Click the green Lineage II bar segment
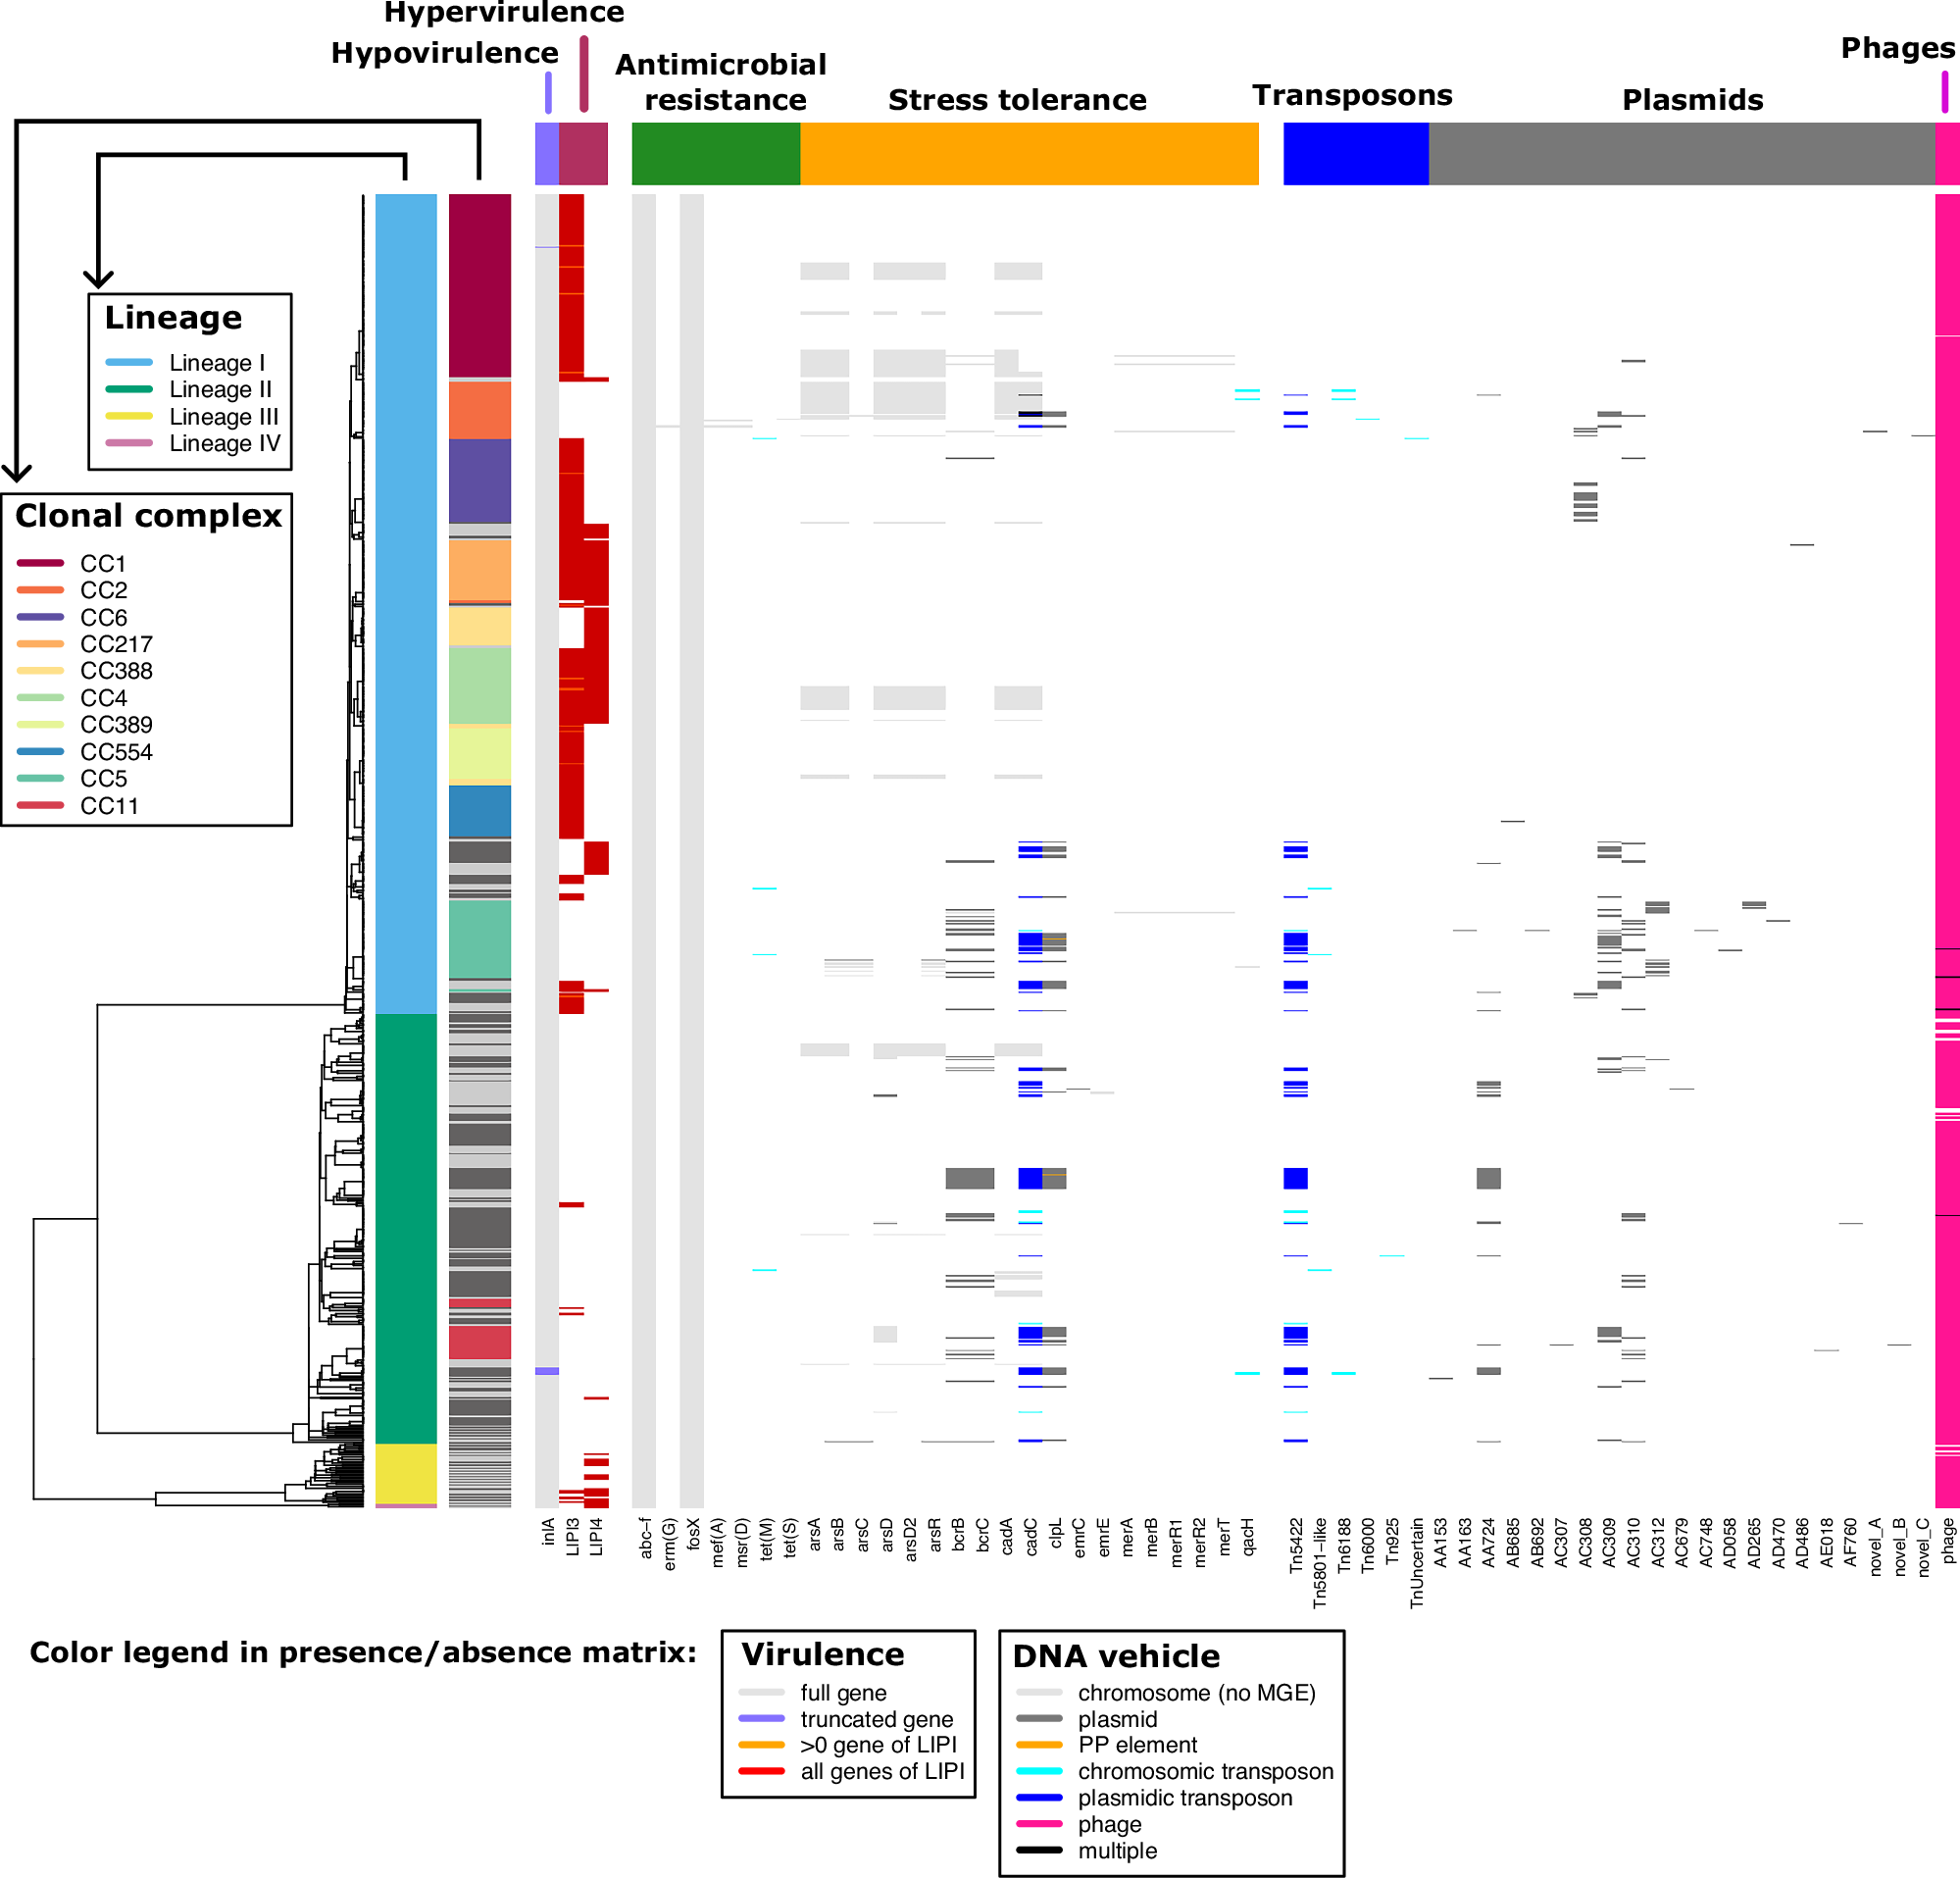The height and width of the screenshot is (1878, 1960). tap(406, 1227)
